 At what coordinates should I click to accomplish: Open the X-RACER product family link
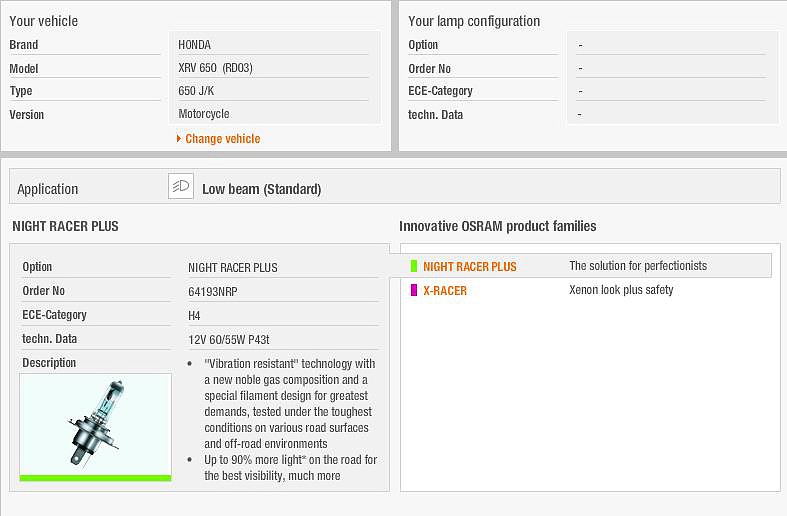click(x=445, y=291)
